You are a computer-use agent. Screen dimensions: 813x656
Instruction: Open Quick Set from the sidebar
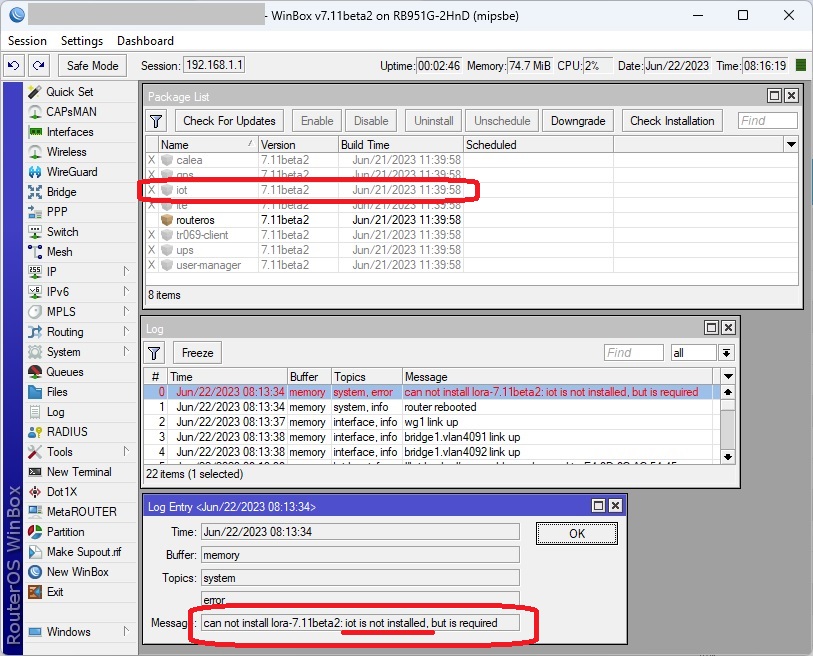[x=69, y=92]
